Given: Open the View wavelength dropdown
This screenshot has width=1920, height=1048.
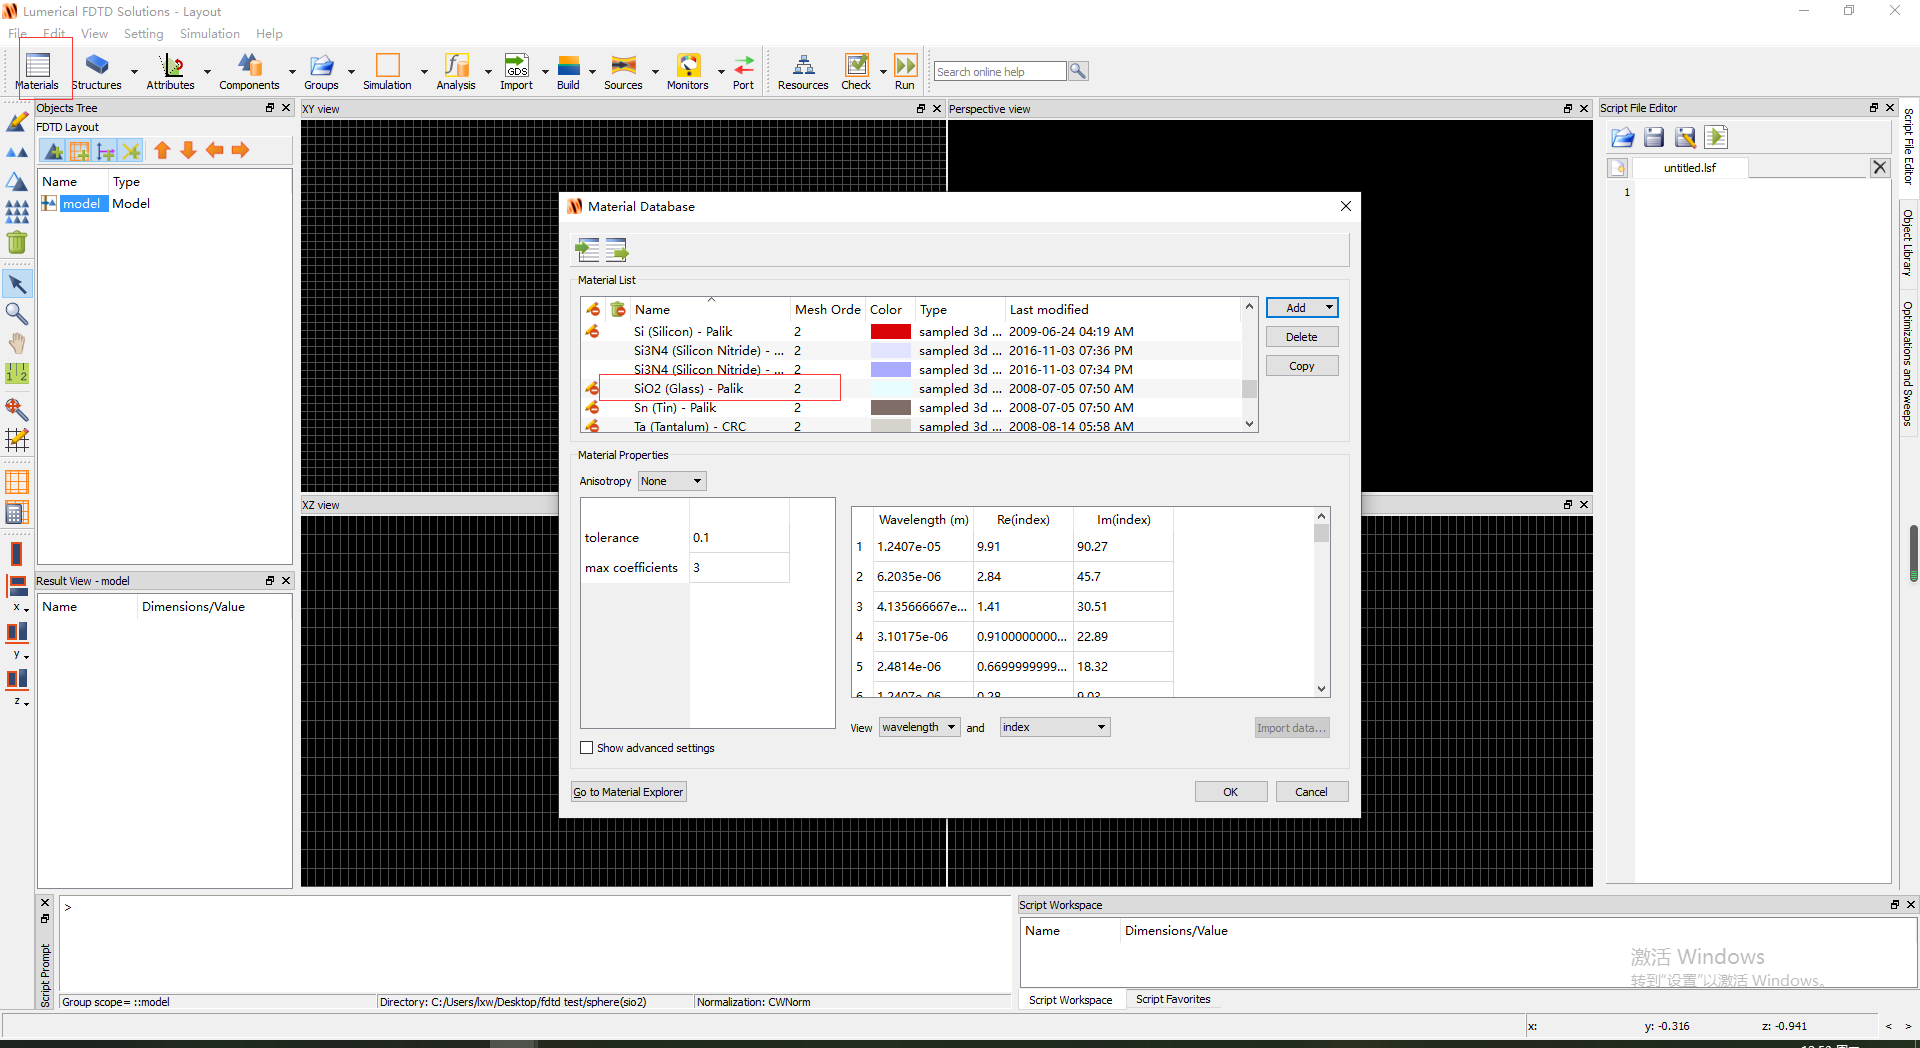Looking at the screenshot, I should 917,727.
